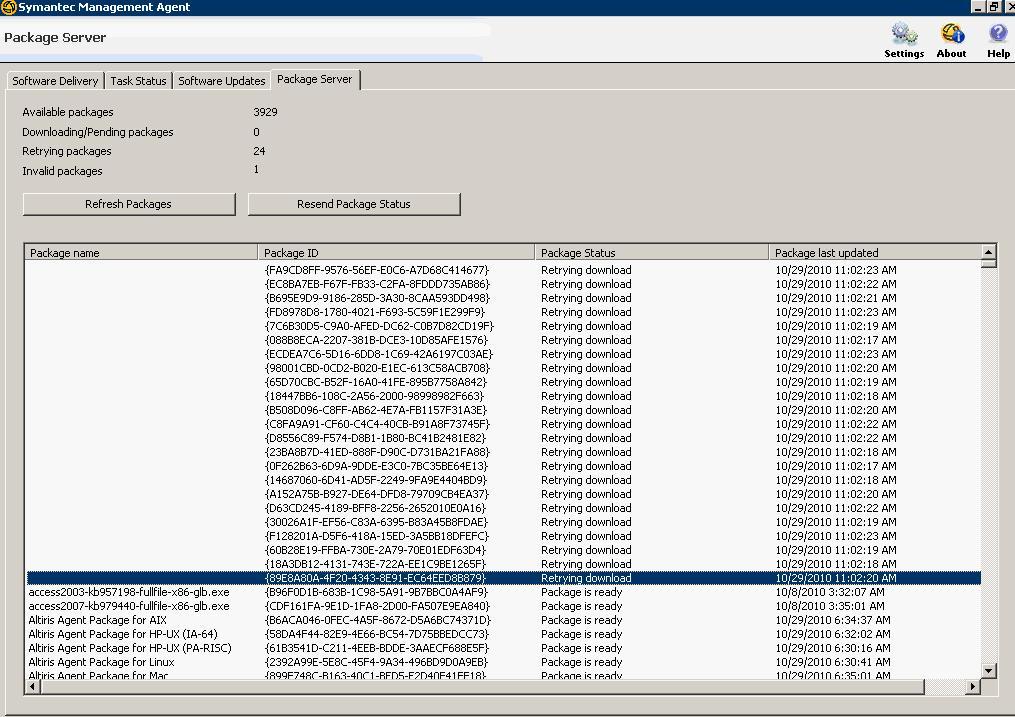This screenshot has width=1015, height=717.
Task: Select Altiris Agent Package for AIX row
Action: [x=503, y=621]
